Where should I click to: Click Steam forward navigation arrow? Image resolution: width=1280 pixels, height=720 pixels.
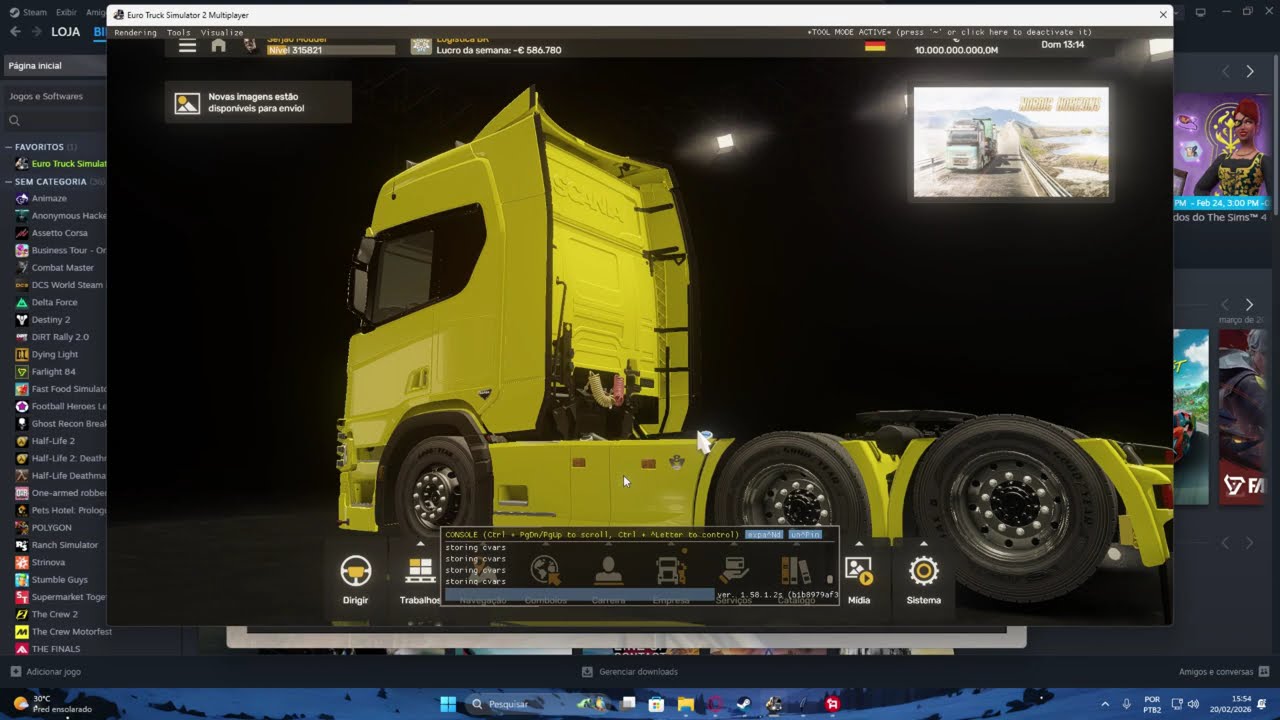(35, 32)
